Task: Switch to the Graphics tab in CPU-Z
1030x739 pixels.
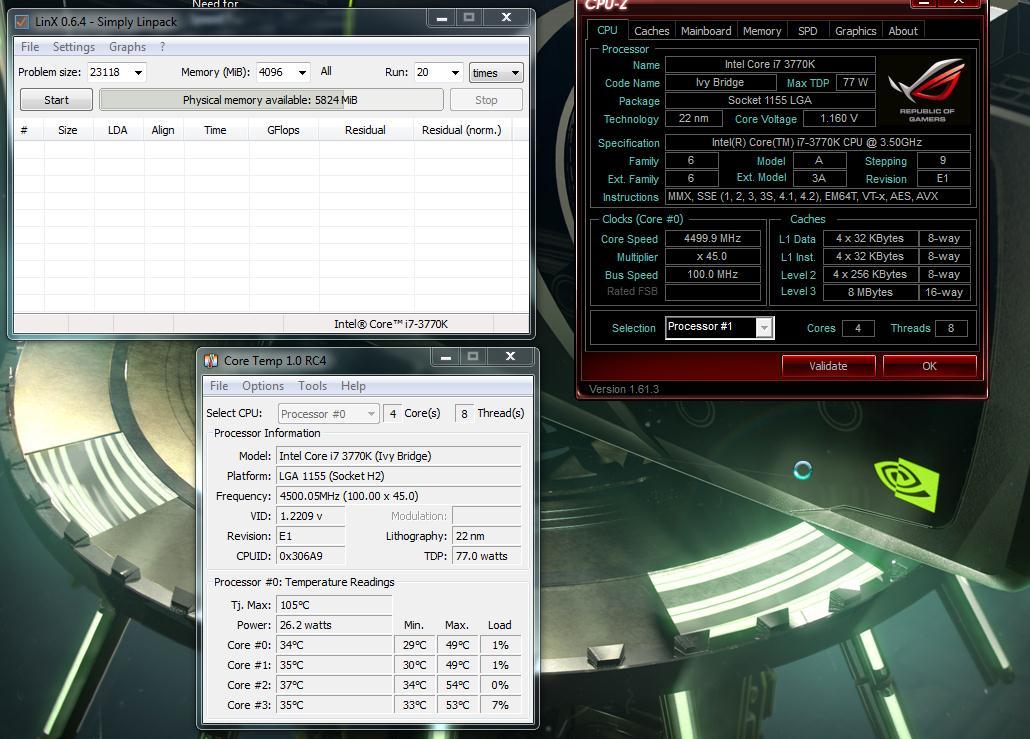Action: pyautogui.click(x=855, y=31)
